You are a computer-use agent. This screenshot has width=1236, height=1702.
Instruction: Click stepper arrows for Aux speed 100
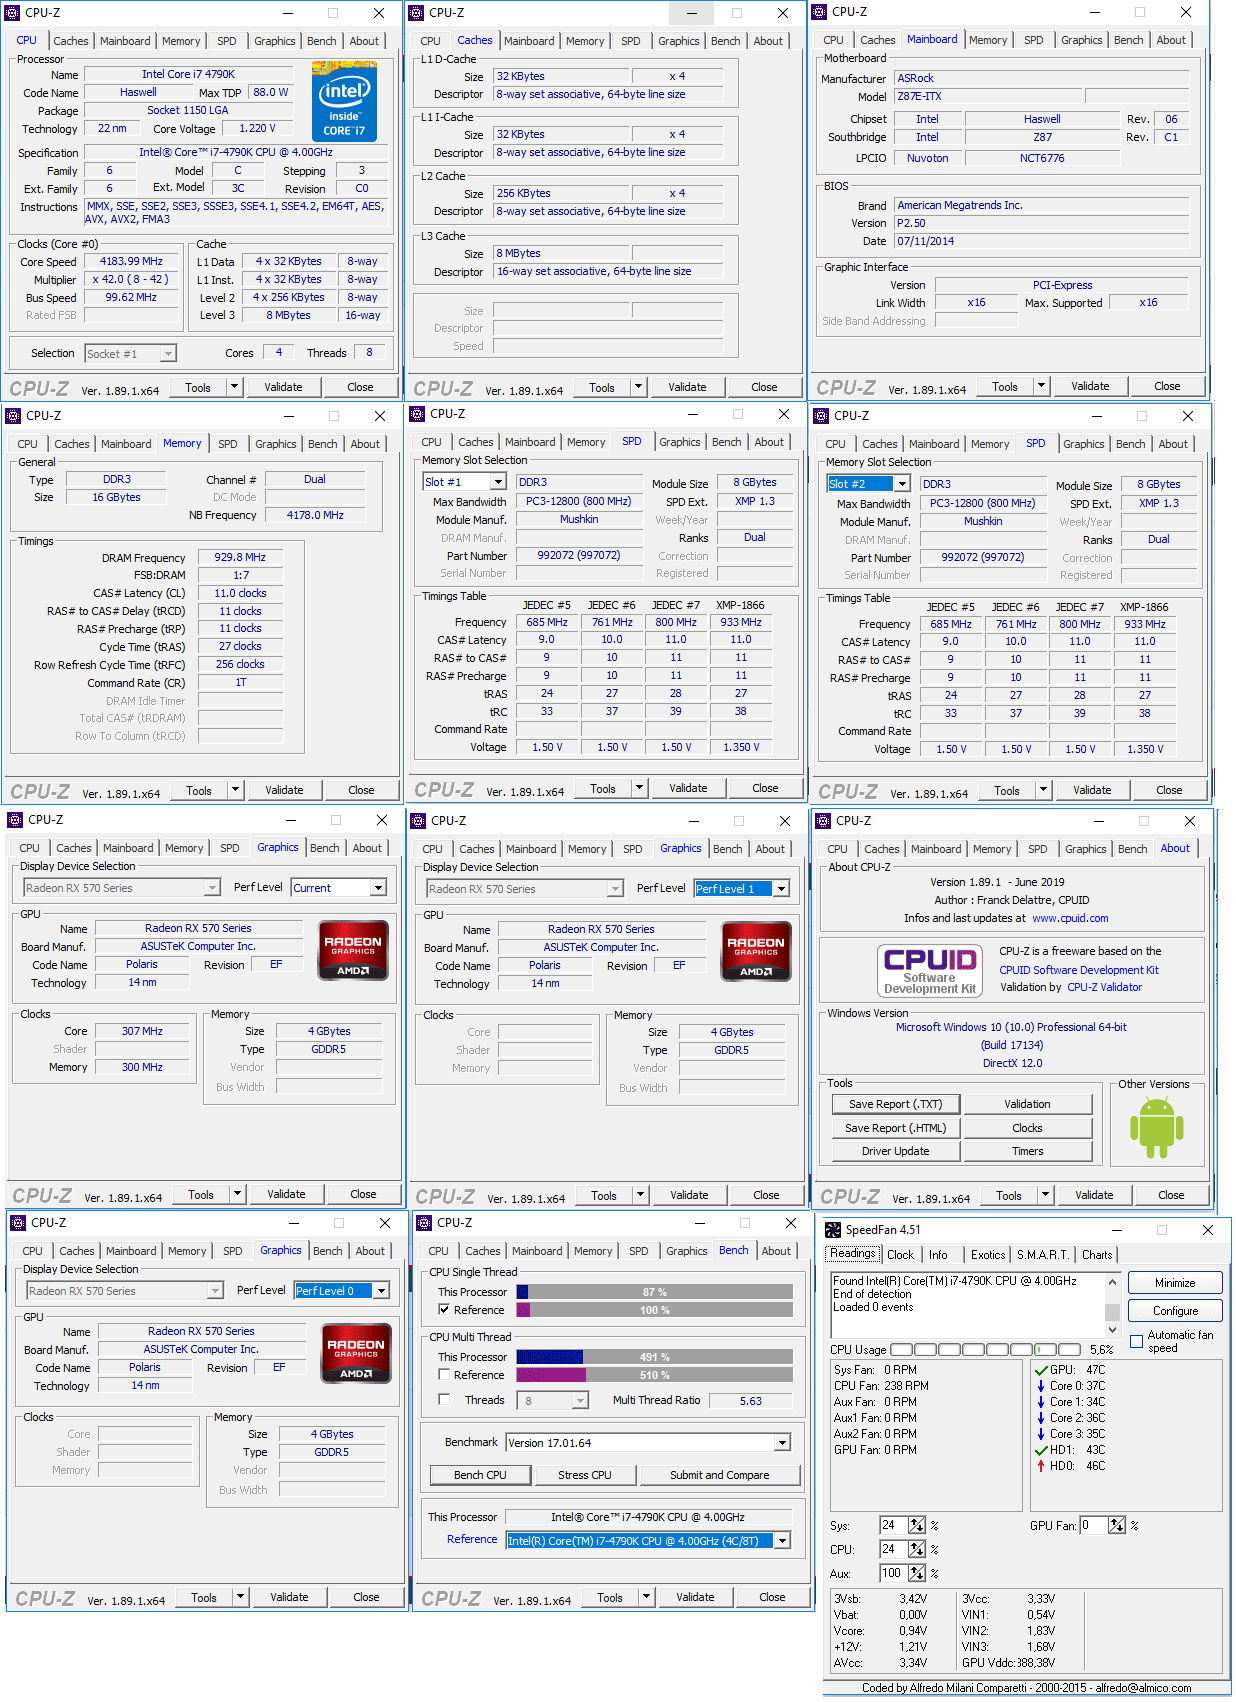coord(917,1573)
